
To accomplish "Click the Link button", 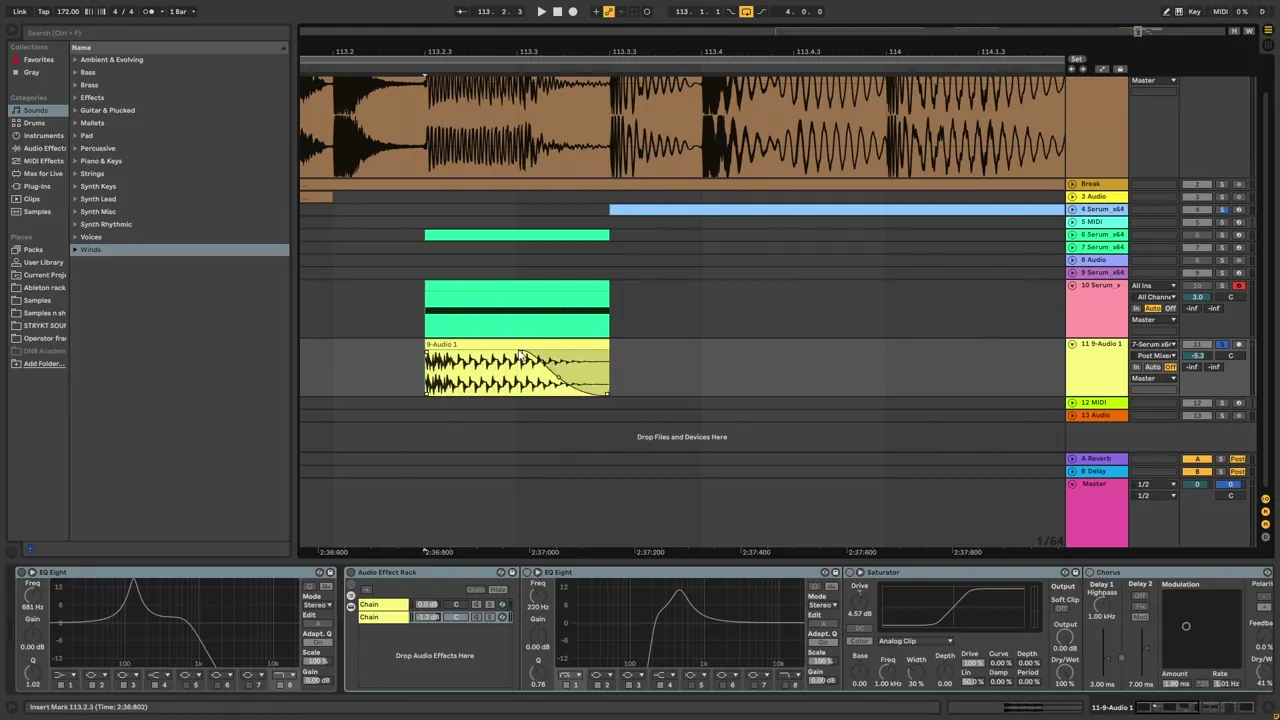I will [20, 12].
